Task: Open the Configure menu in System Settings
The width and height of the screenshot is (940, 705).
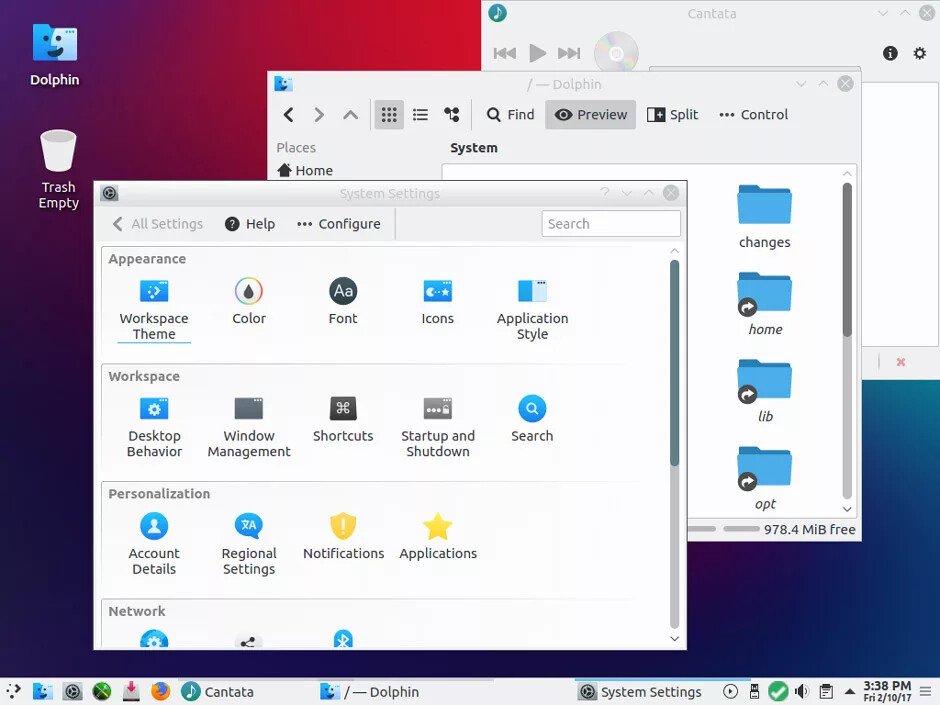Action: 338,223
